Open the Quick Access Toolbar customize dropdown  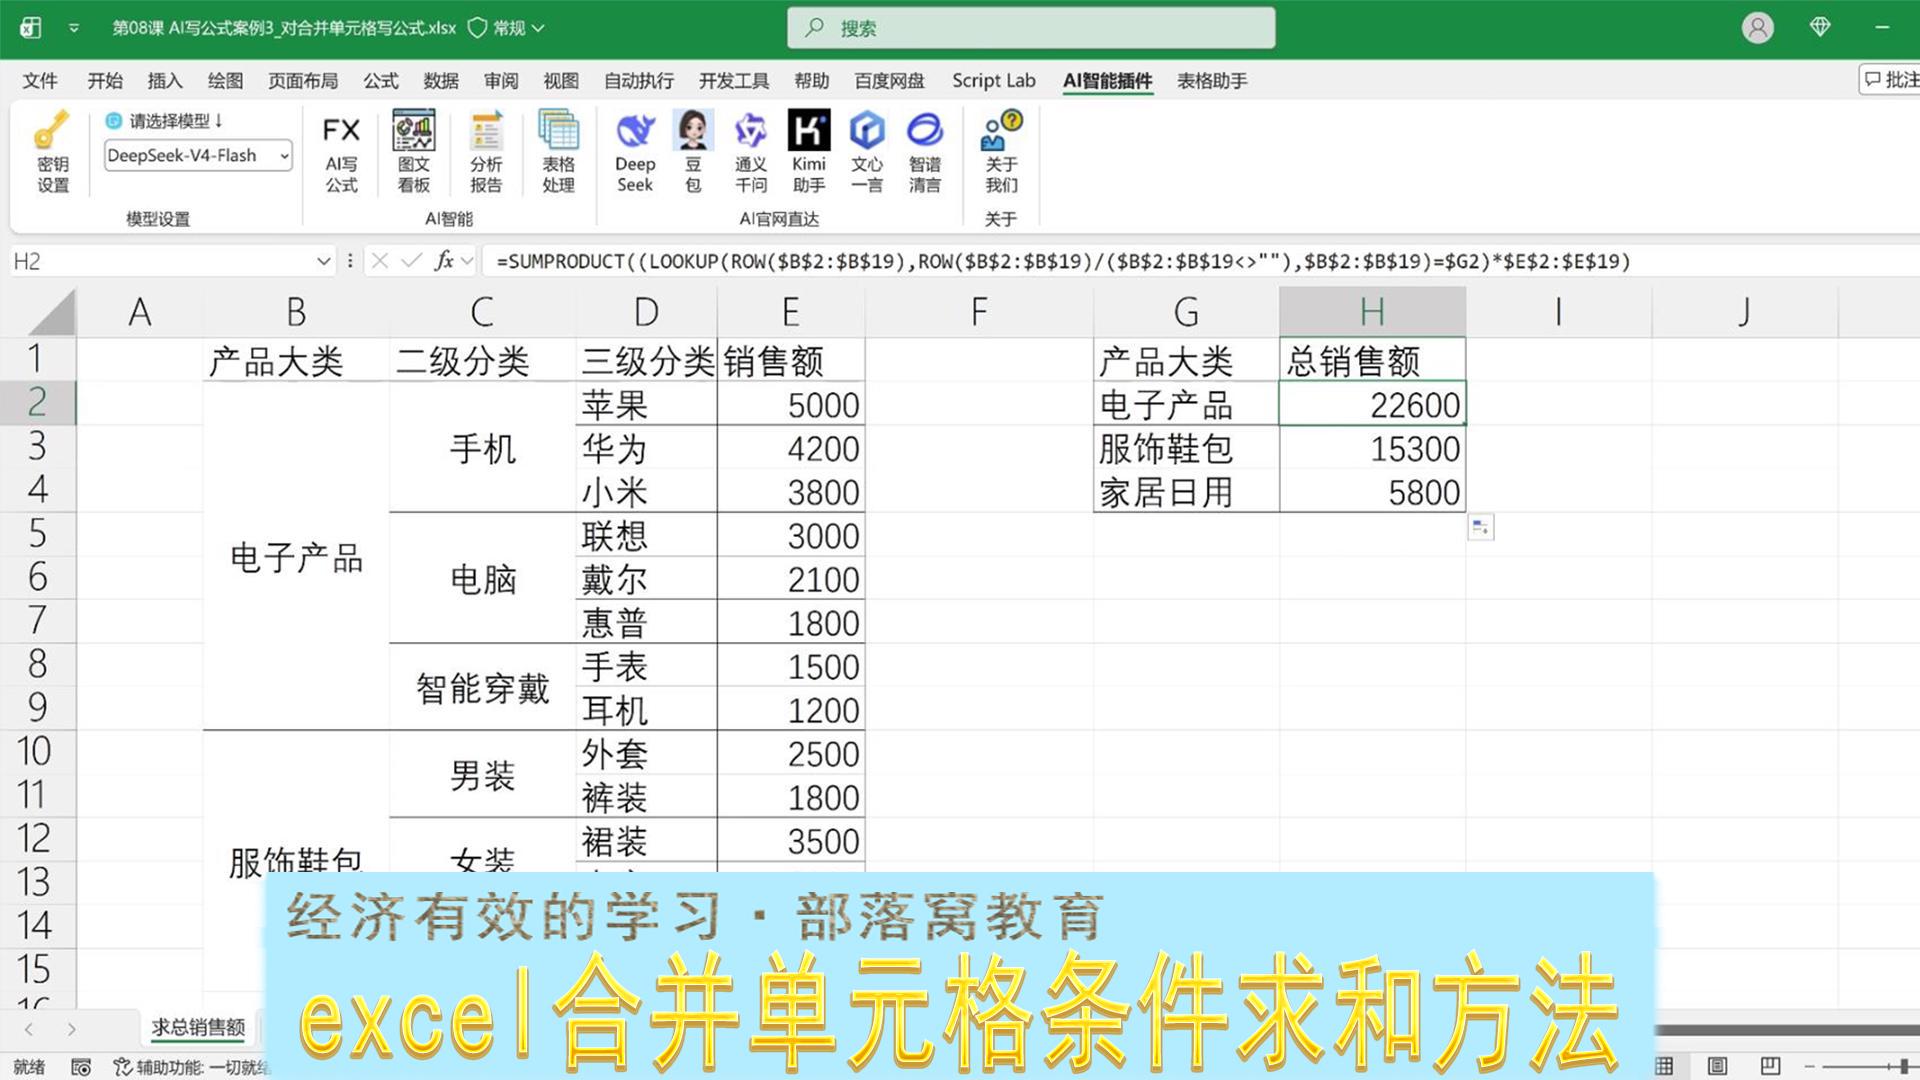(x=74, y=28)
